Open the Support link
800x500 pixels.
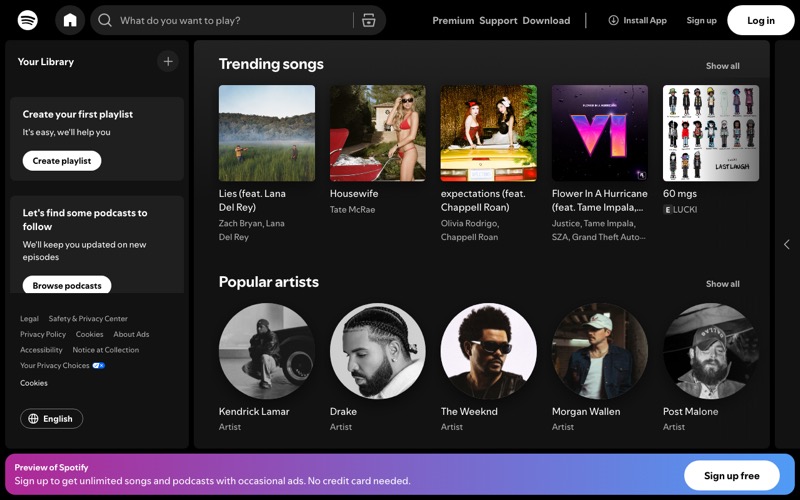click(498, 20)
